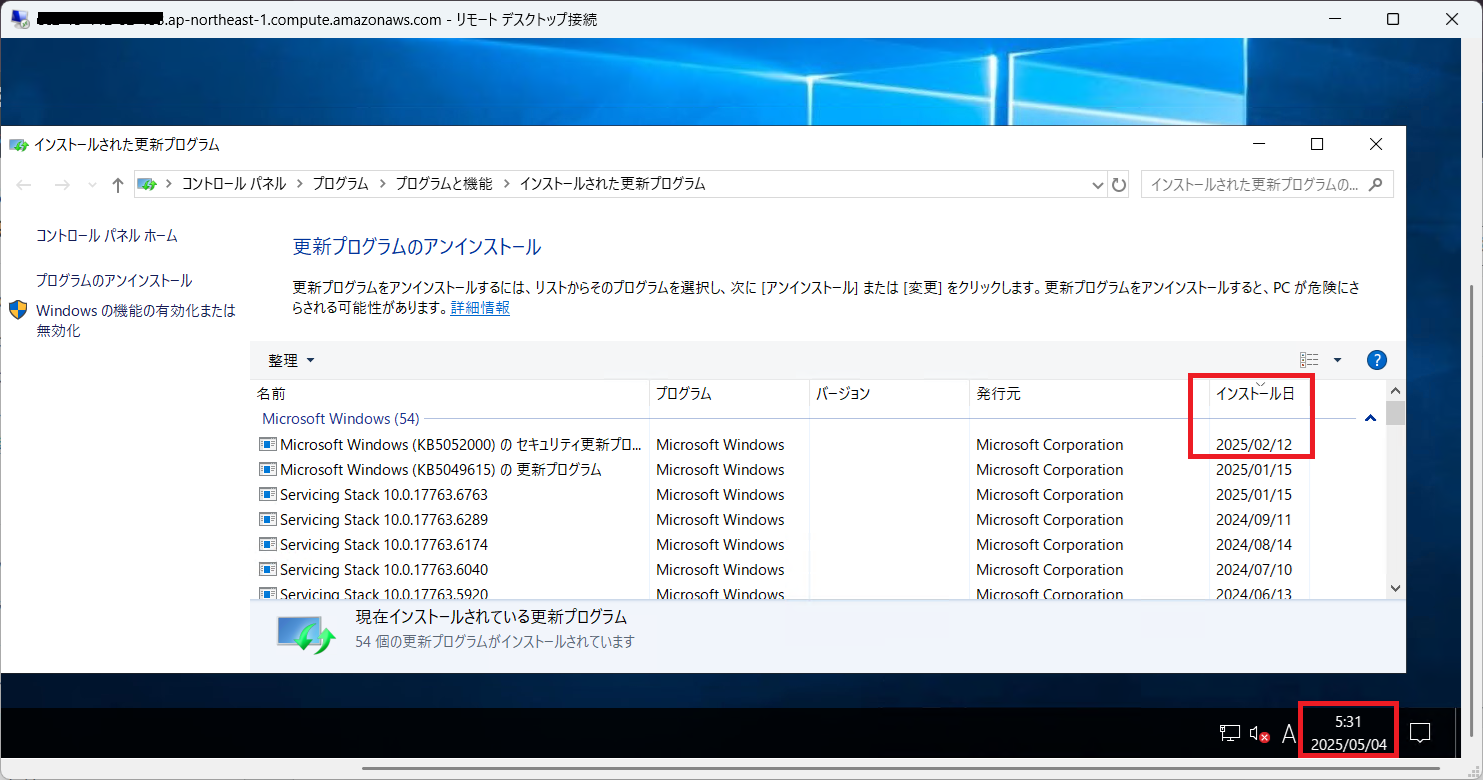
Task: Click the icon beside KB5052000 entry
Action: click(267, 444)
